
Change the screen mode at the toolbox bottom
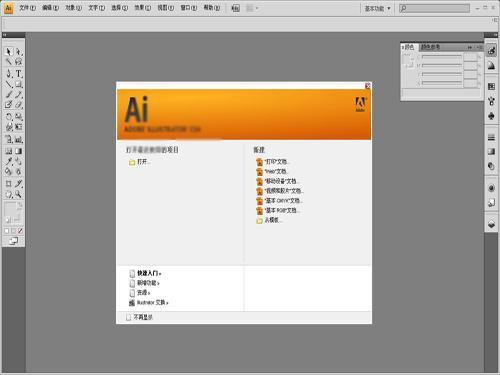(13, 241)
